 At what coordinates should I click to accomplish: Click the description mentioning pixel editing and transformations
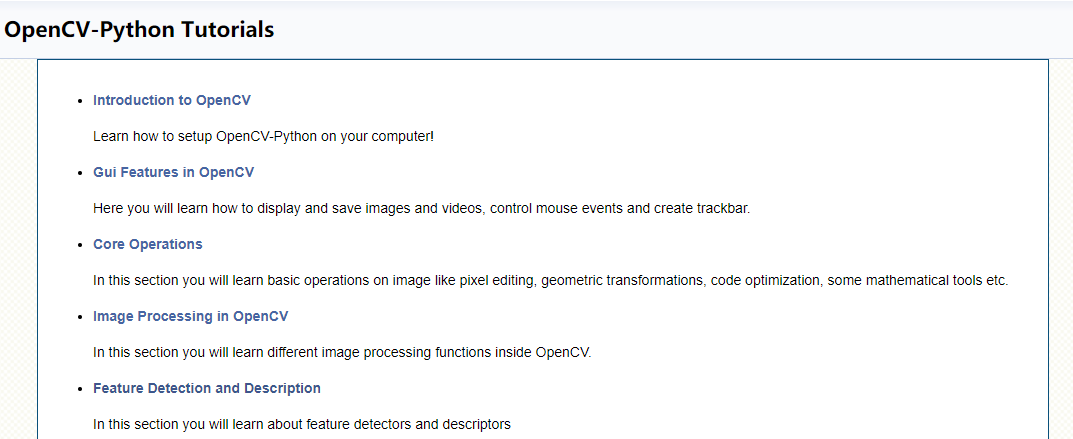(550, 280)
